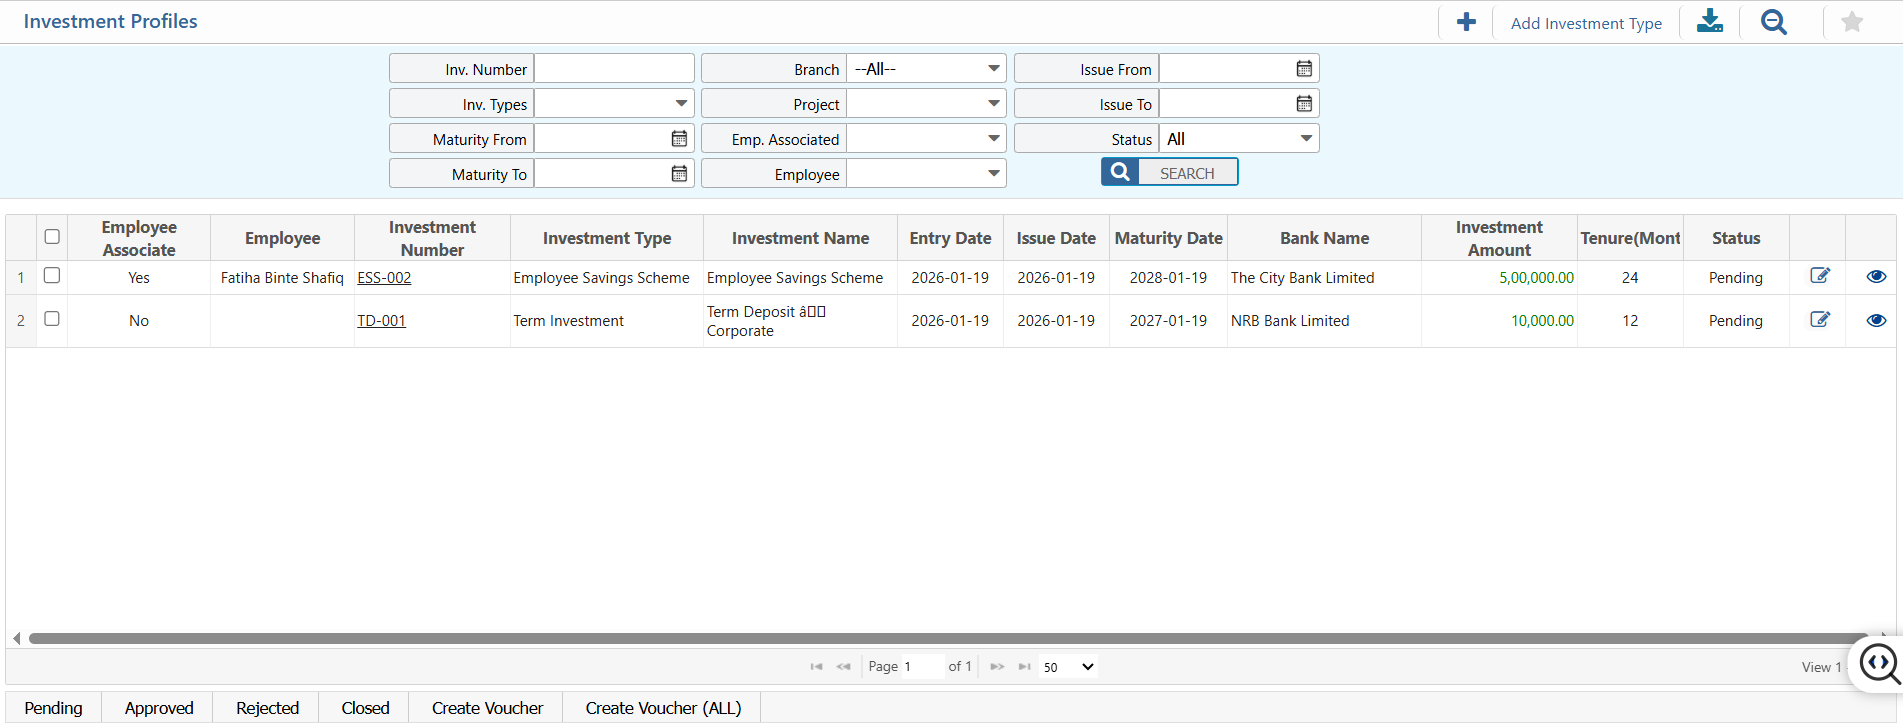
Task: Tick the checkbox for row 2
Action: coord(52,319)
